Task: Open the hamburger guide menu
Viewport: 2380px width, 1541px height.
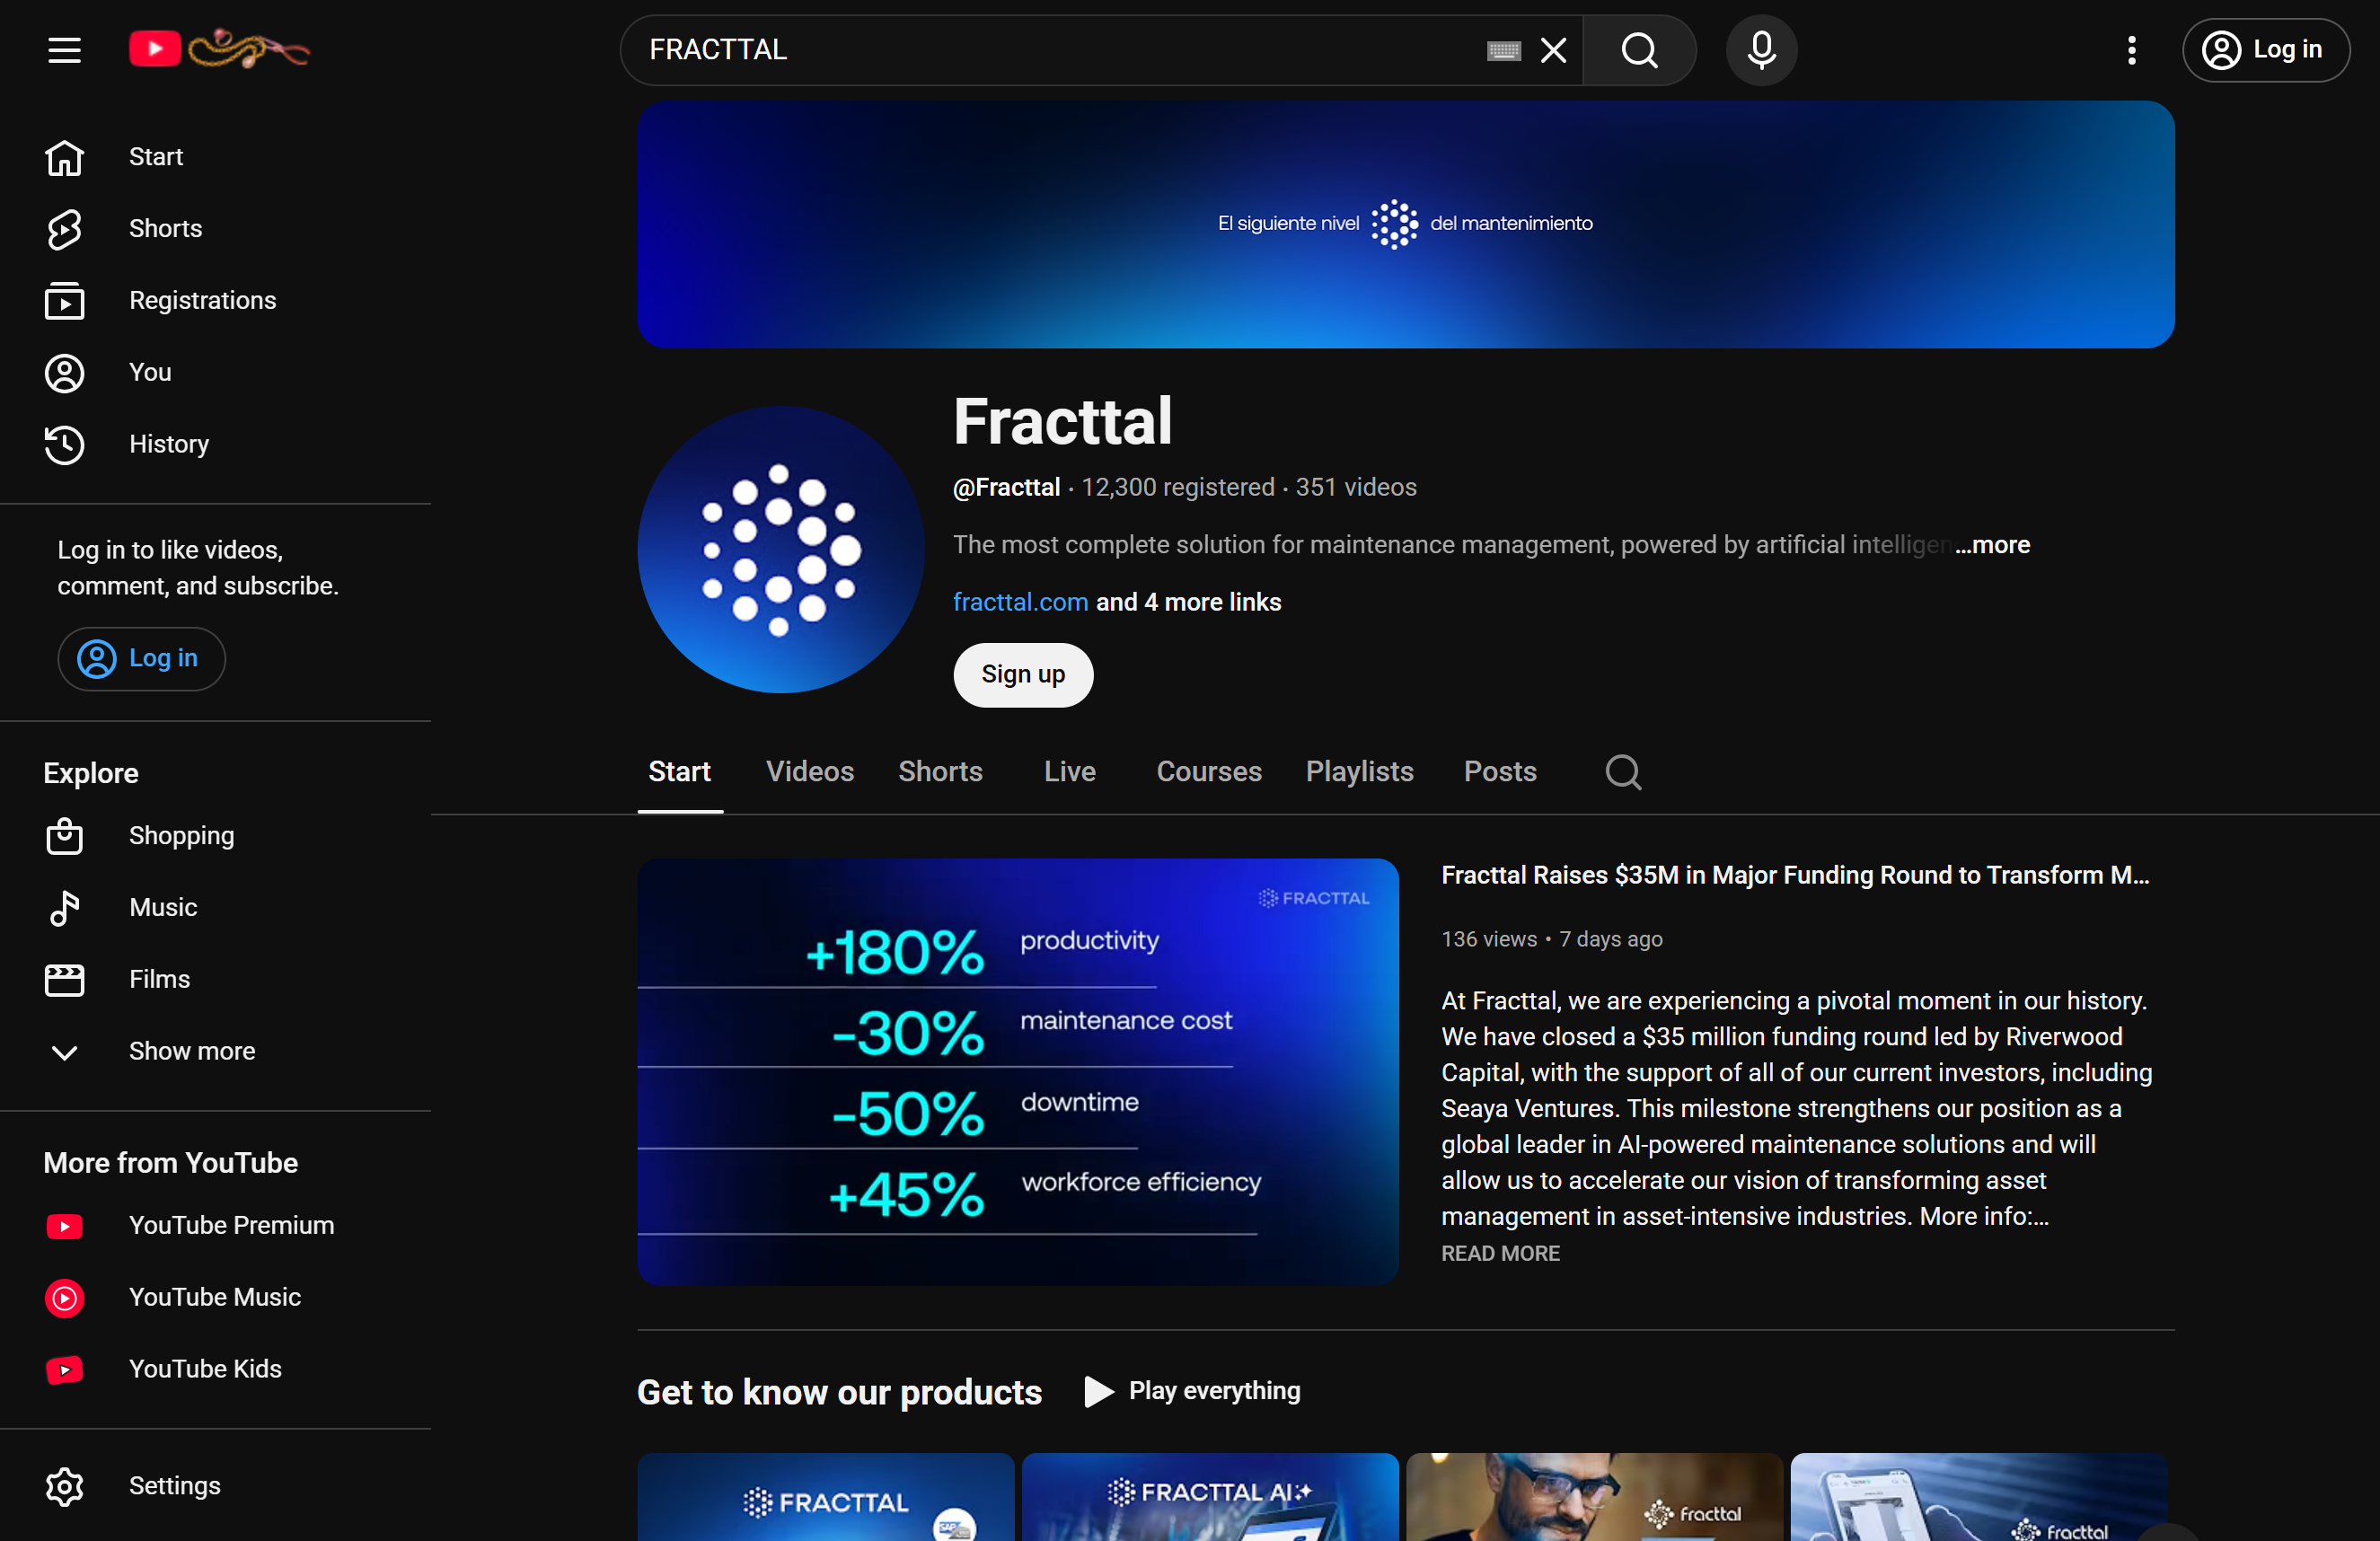Action: coord(64,49)
